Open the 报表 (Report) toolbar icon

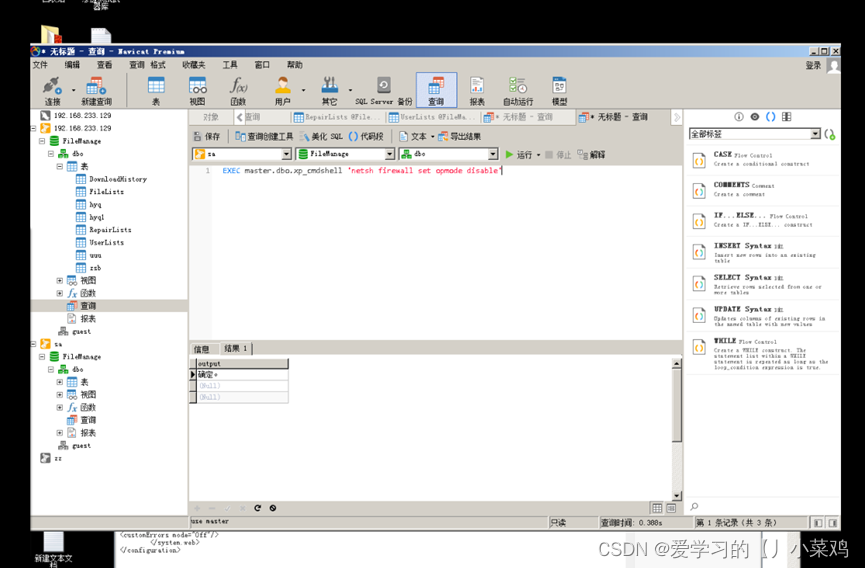coord(477,92)
